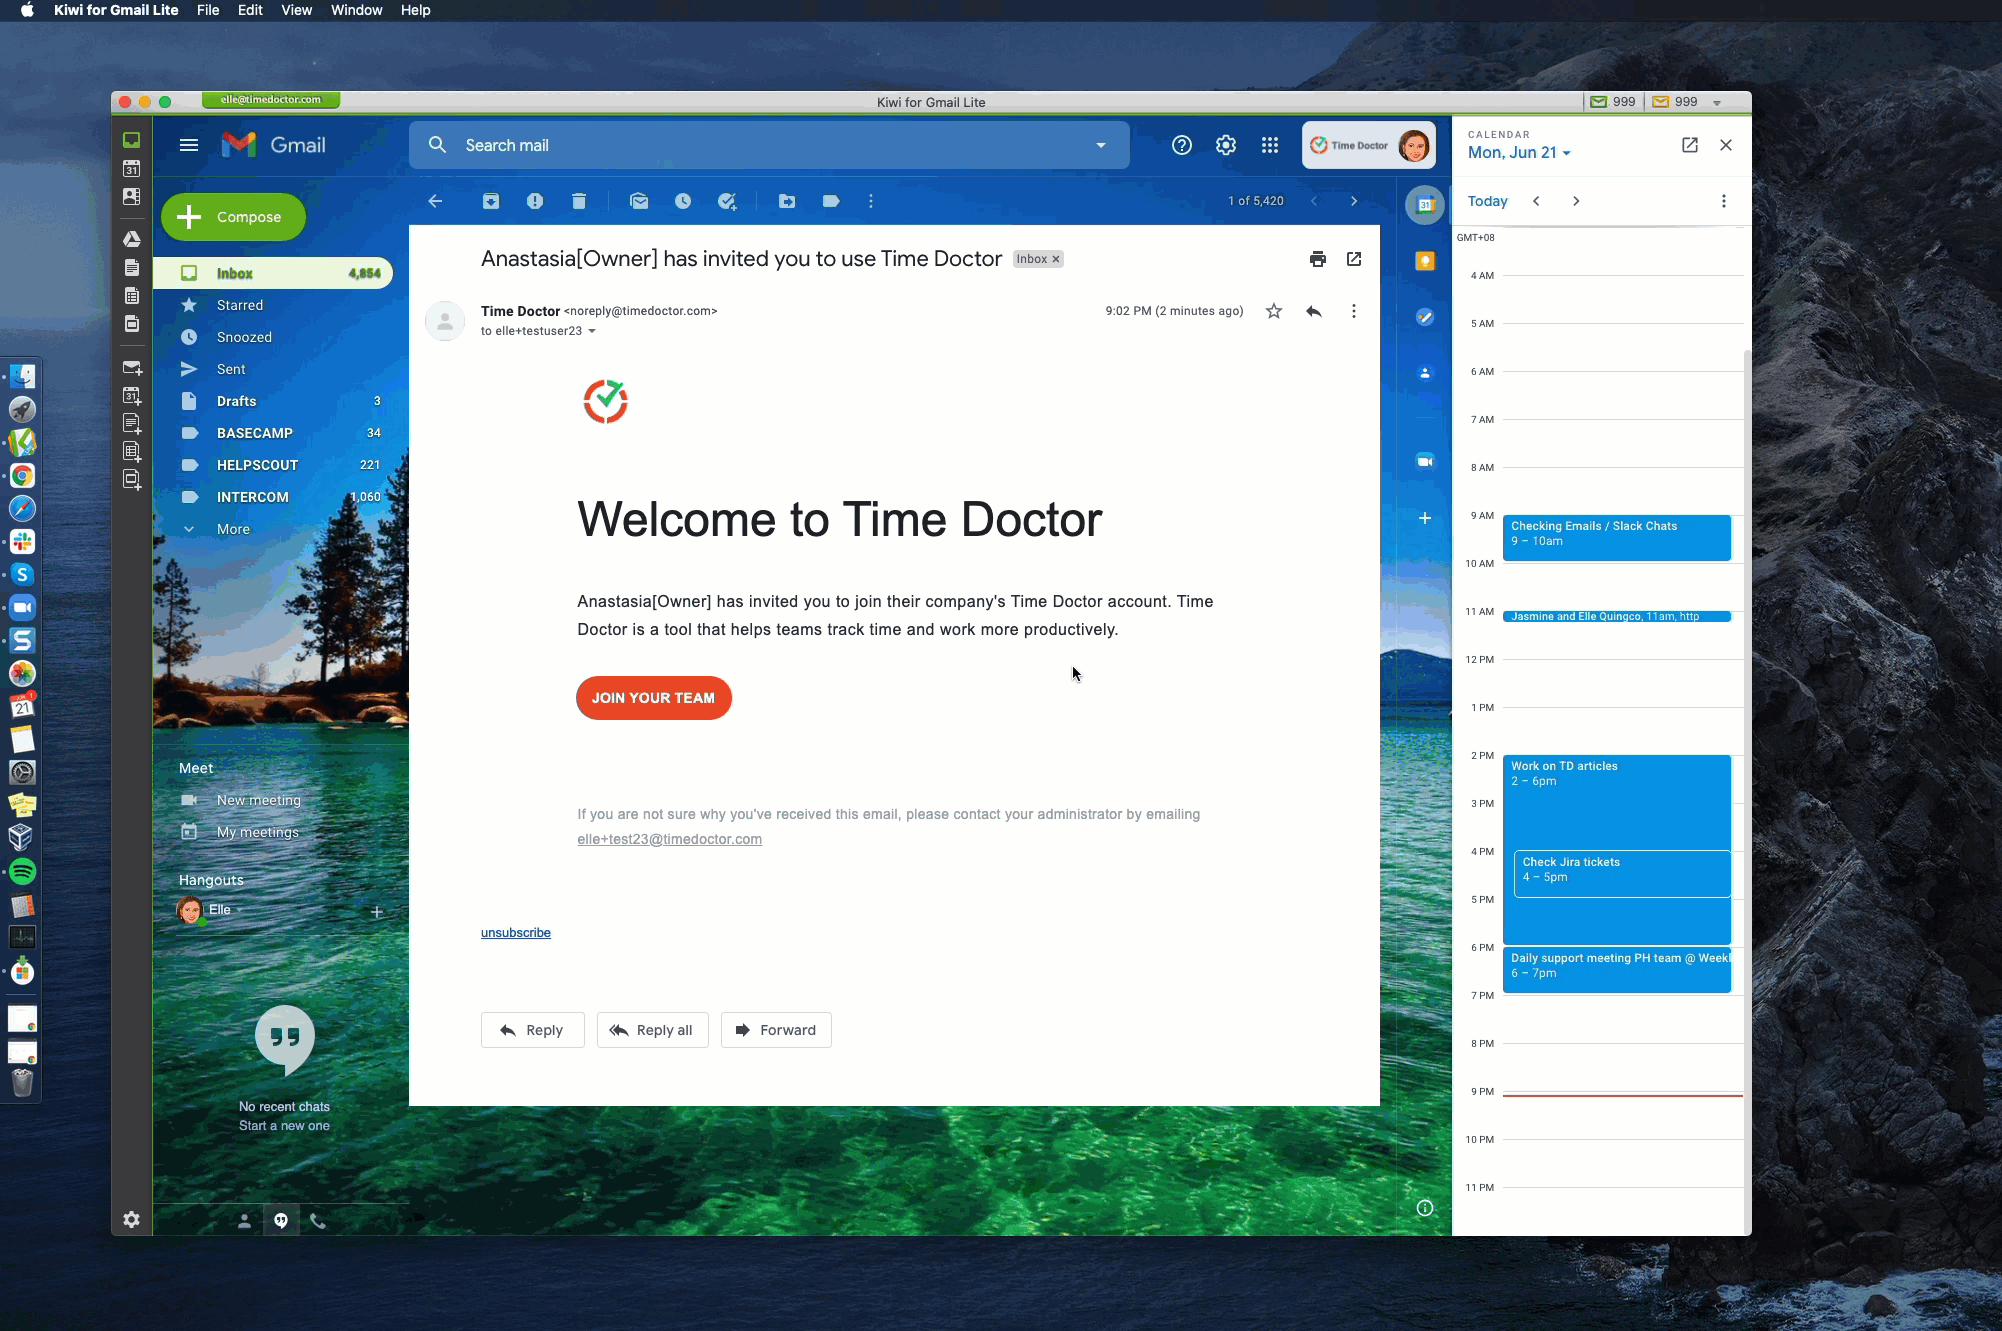Remove the Inbox label from the email
Viewport: 2002px width, 1331px height.
1055,259
